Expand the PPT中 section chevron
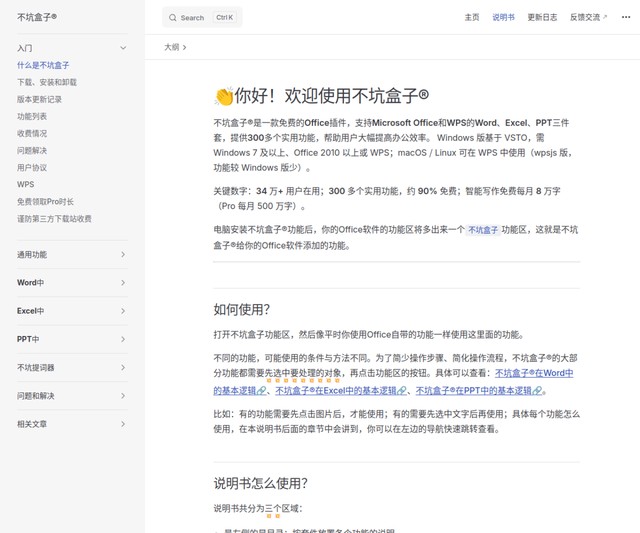The image size is (640, 533). [123, 339]
